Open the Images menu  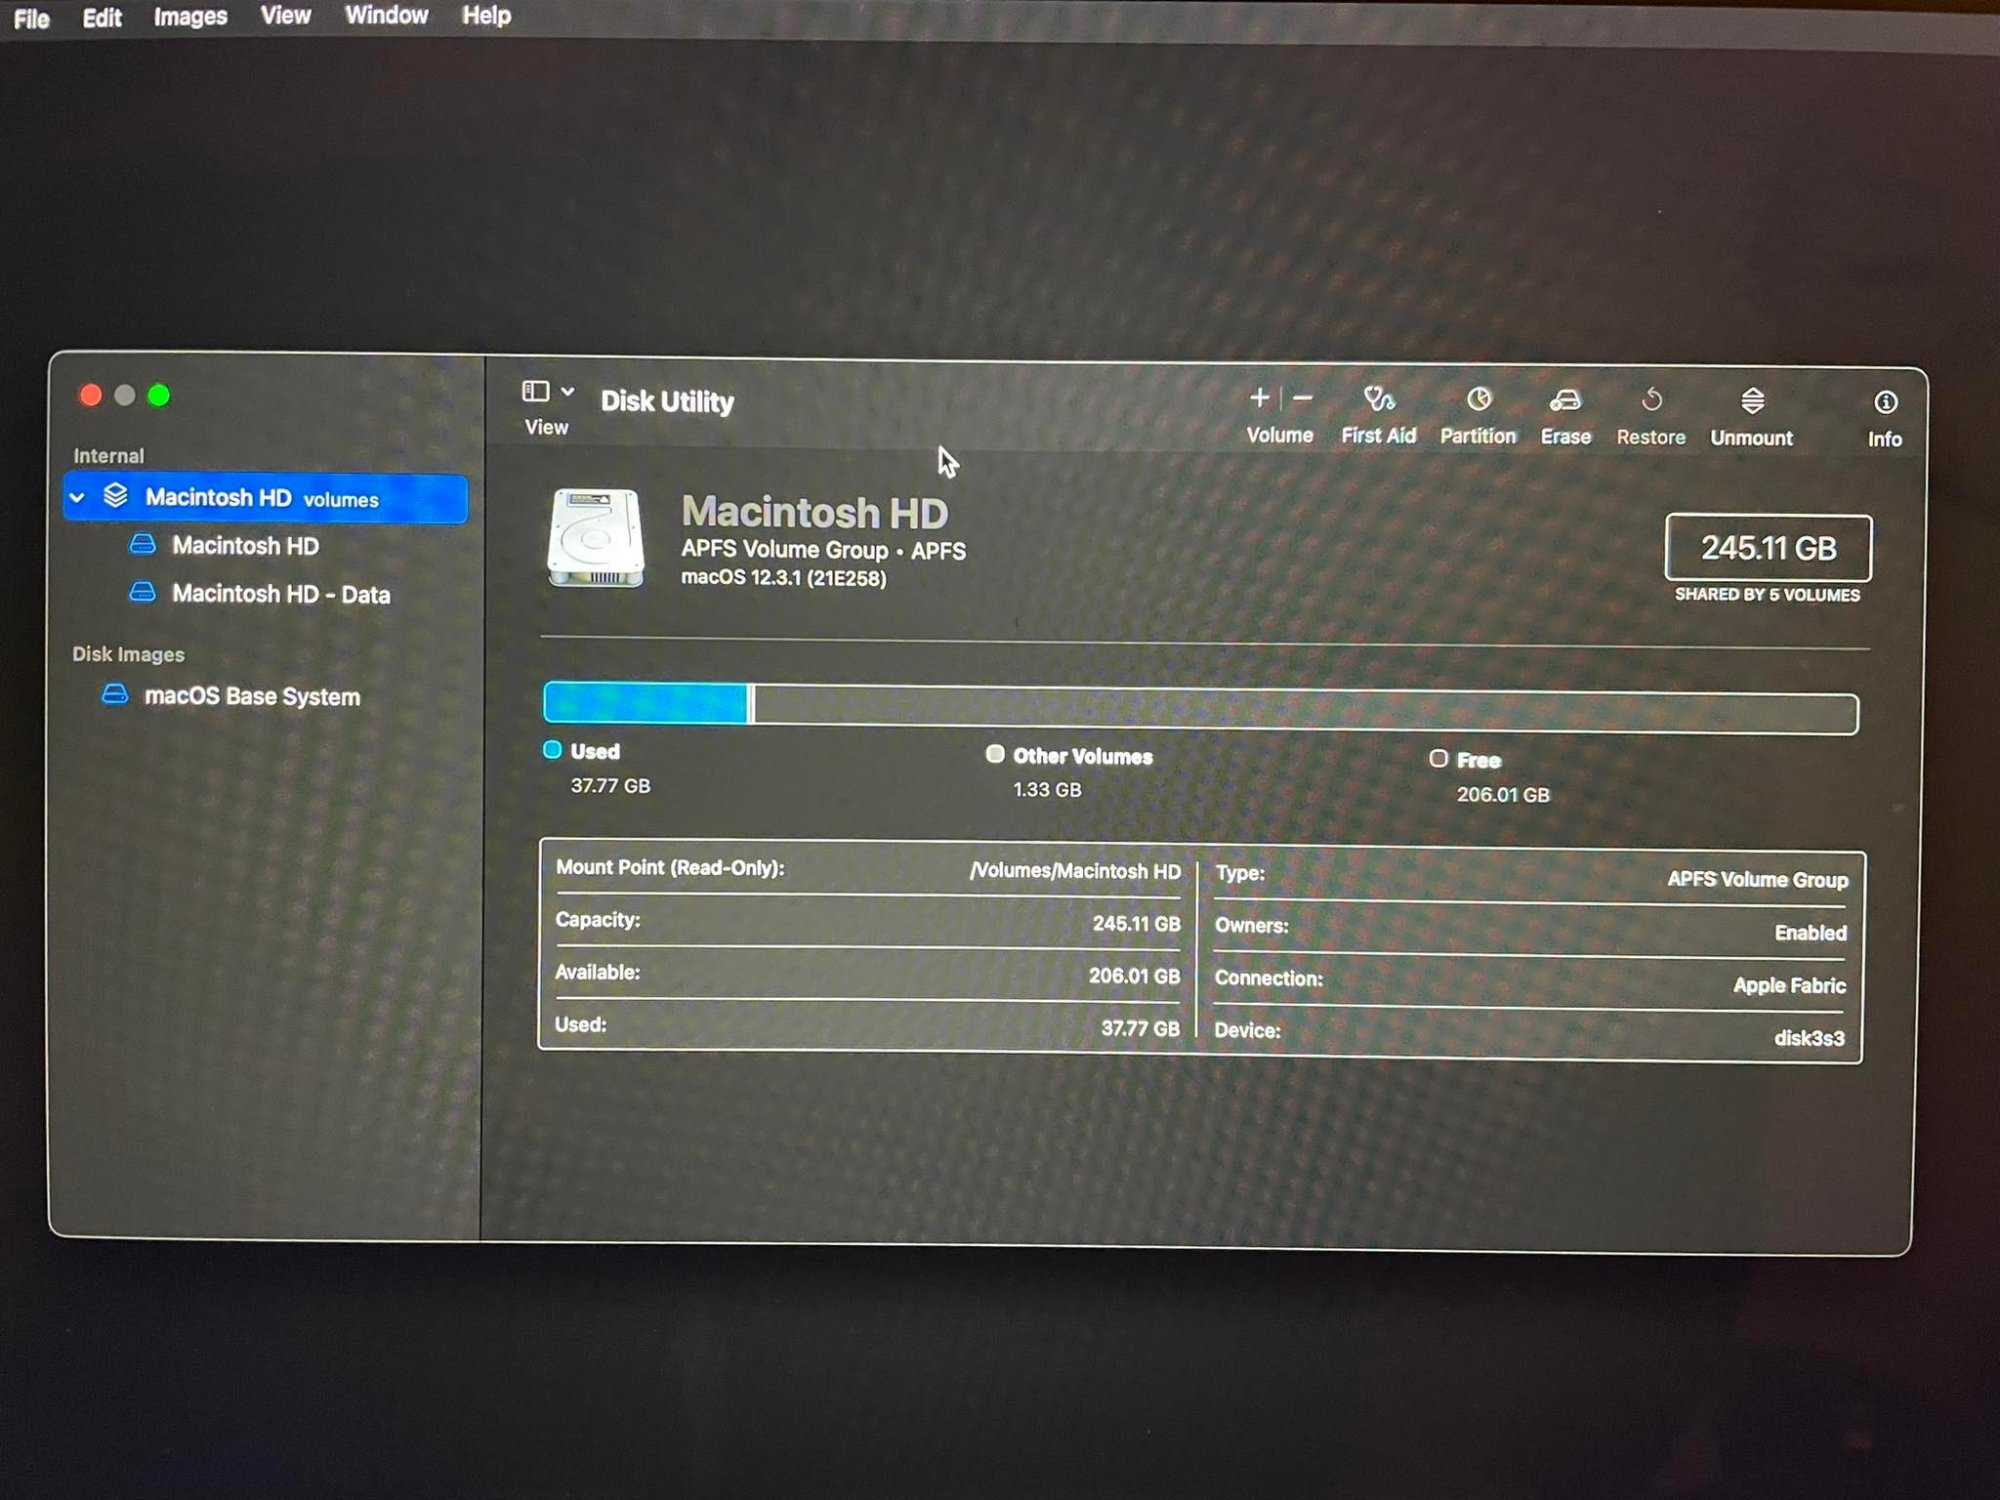(x=190, y=17)
